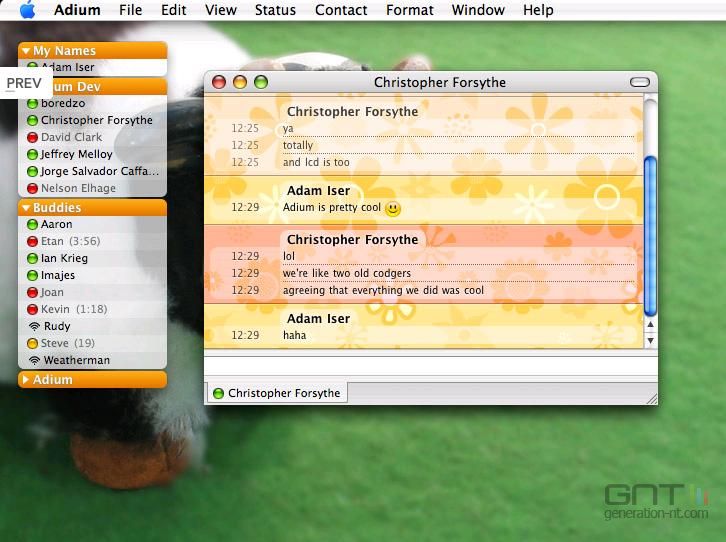The width and height of the screenshot is (726, 542).
Task: Click Joan's red away icon
Action: pos(32,293)
